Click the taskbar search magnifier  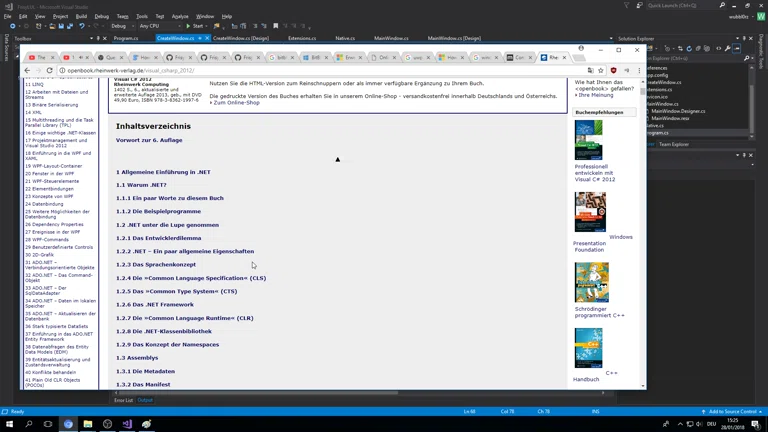29,424
